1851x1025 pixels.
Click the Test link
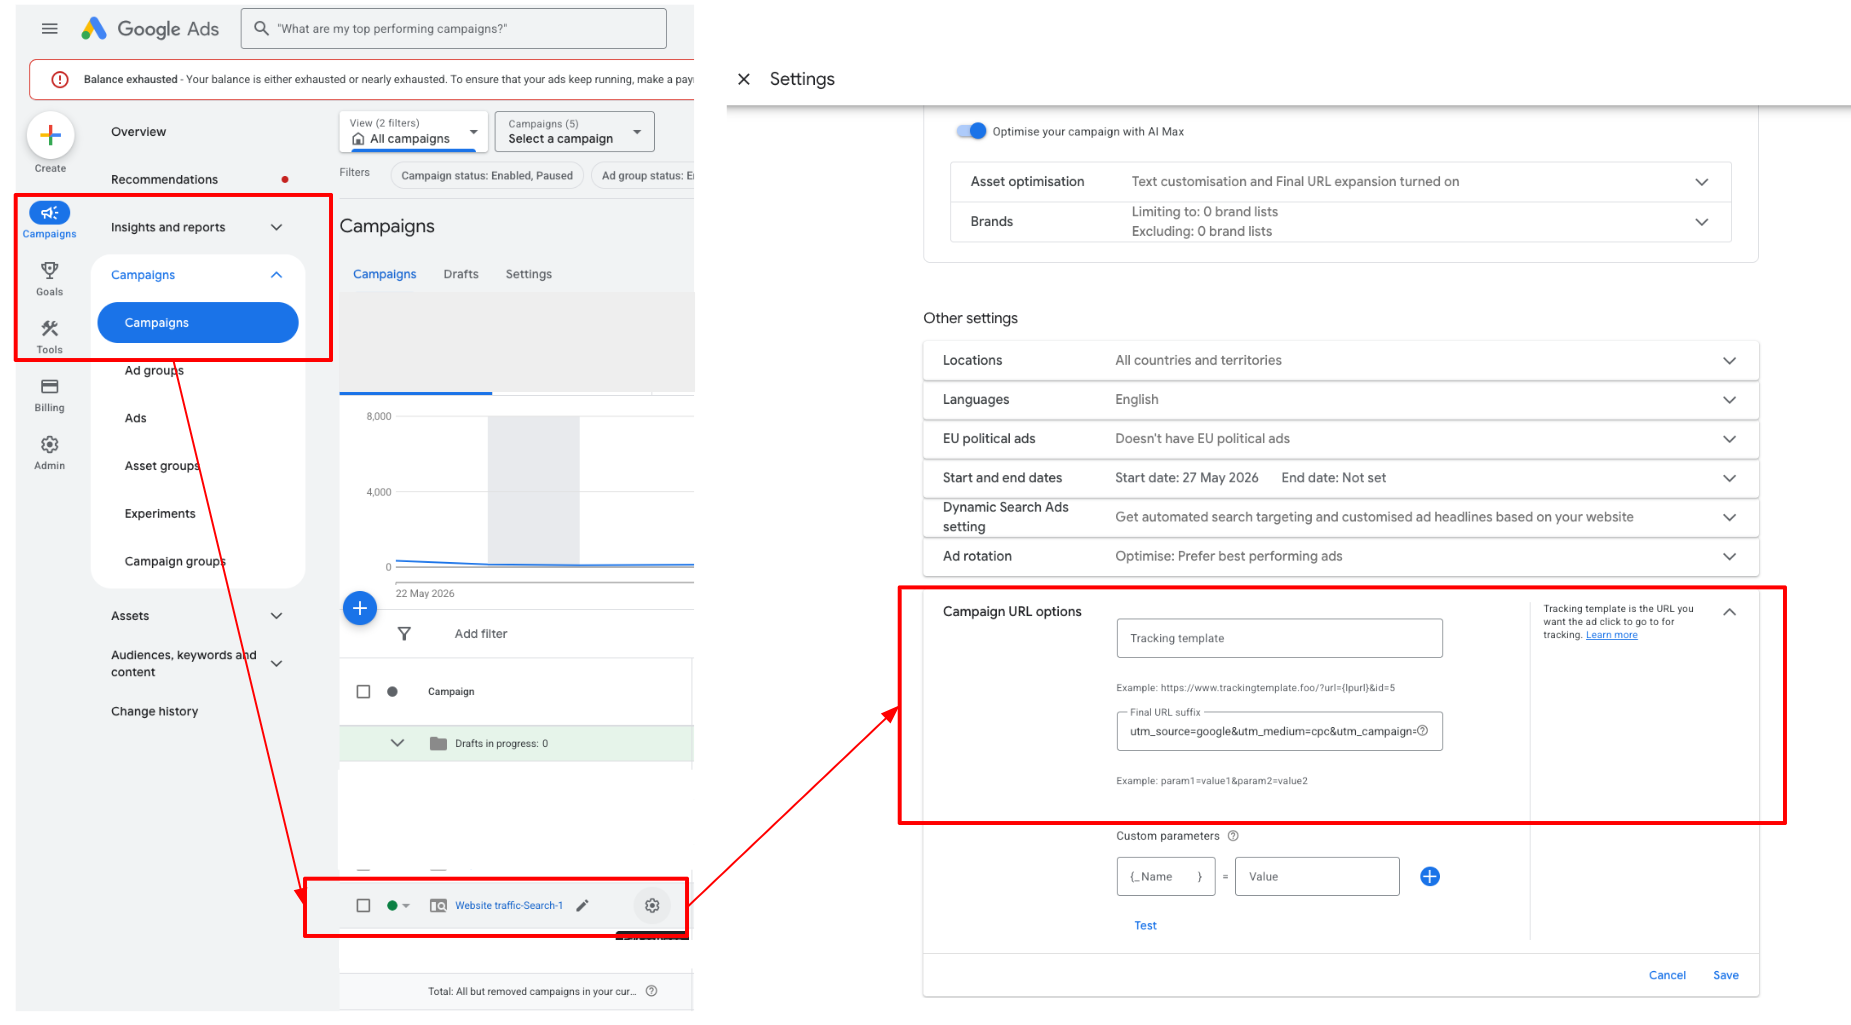point(1145,926)
